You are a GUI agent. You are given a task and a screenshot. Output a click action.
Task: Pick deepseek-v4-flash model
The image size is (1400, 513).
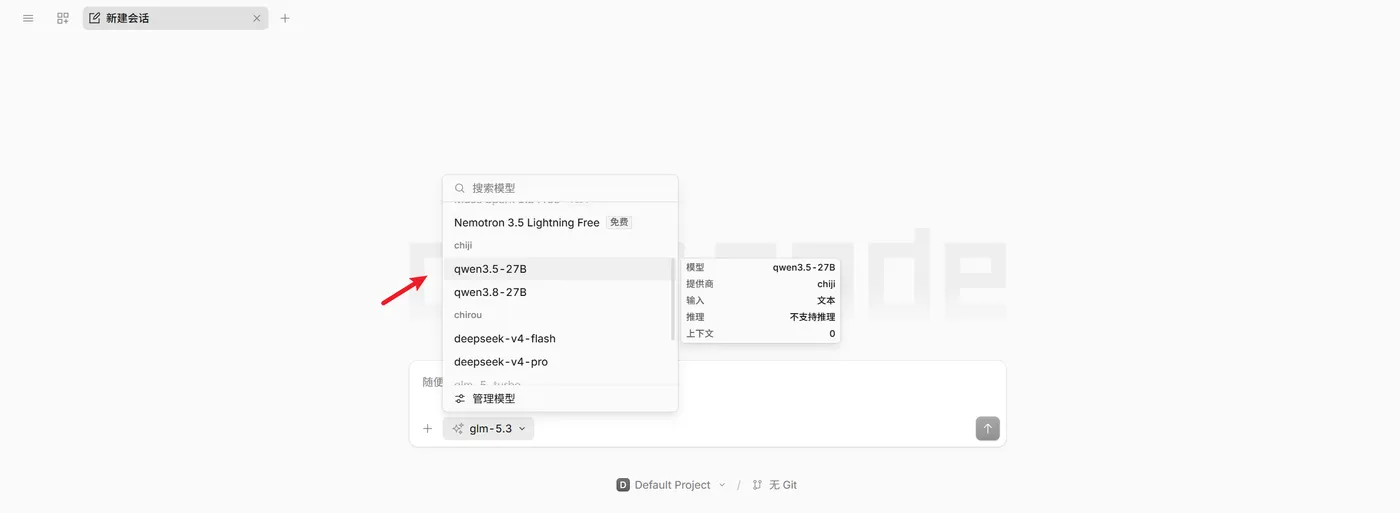(x=557, y=338)
